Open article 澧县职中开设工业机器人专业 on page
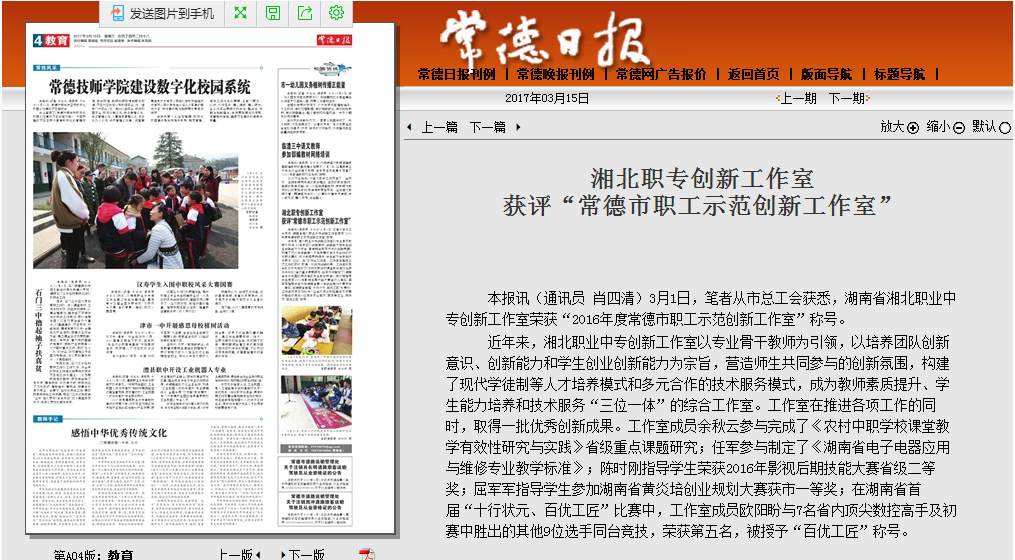Screen dimensions: 1015x560 tap(184, 370)
